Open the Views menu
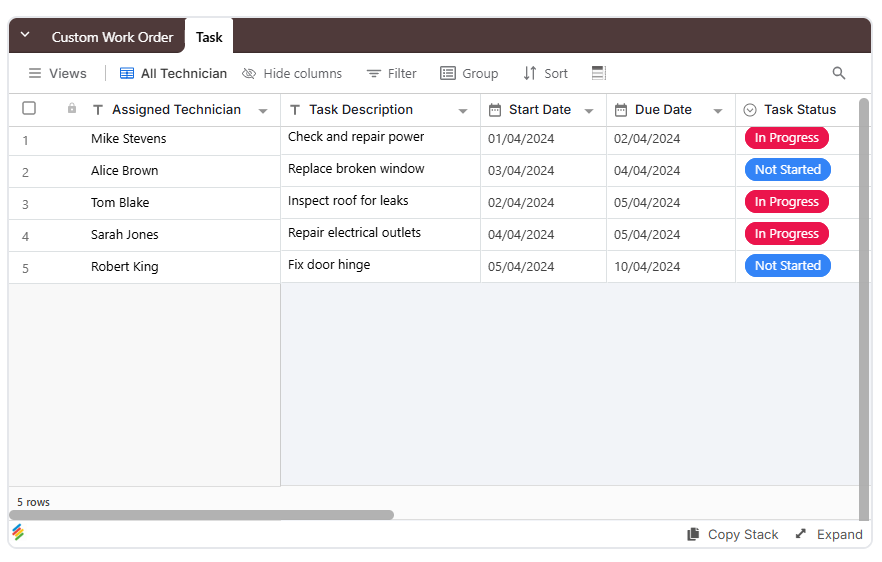The width and height of the screenshot is (882, 562). [x=57, y=73]
